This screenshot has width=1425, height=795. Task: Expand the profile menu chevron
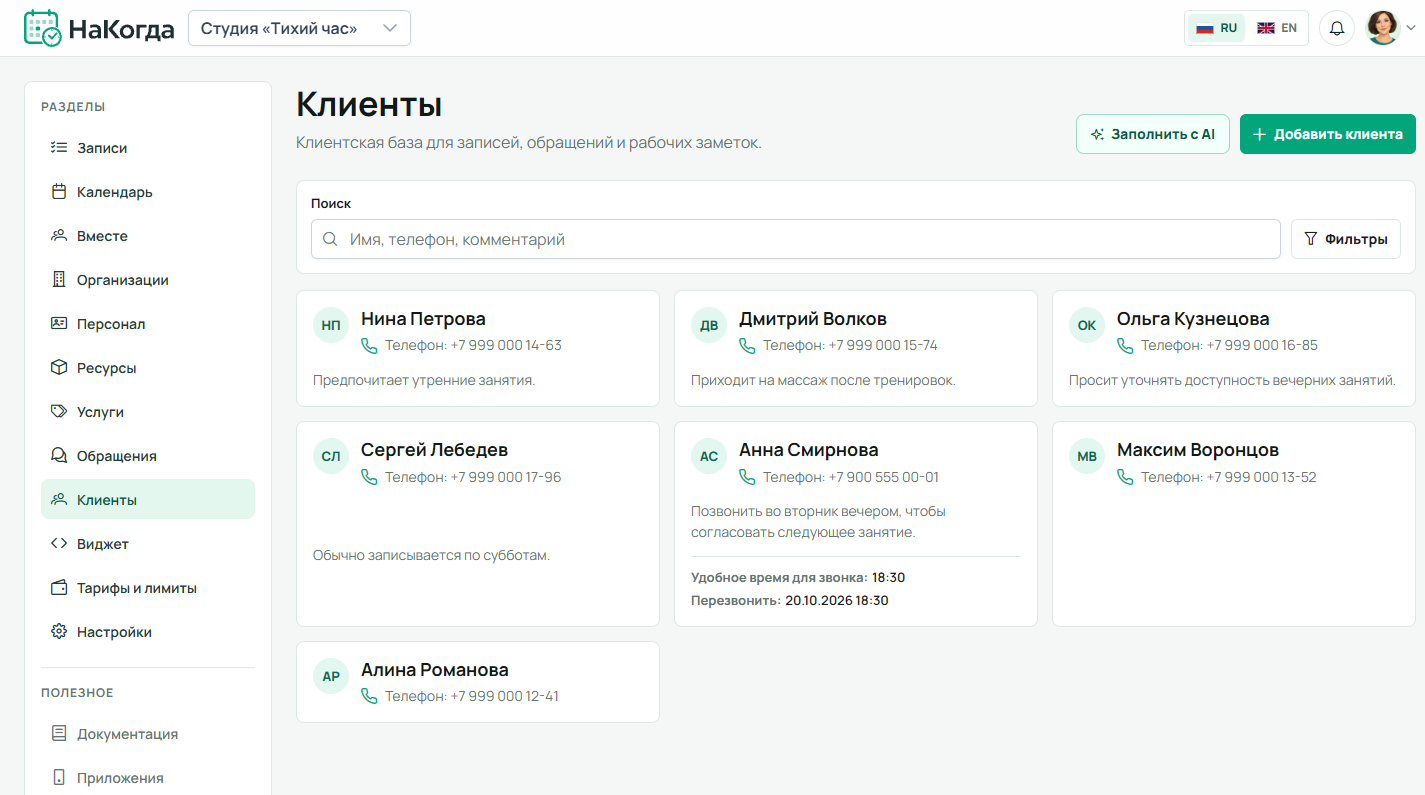1411,28
